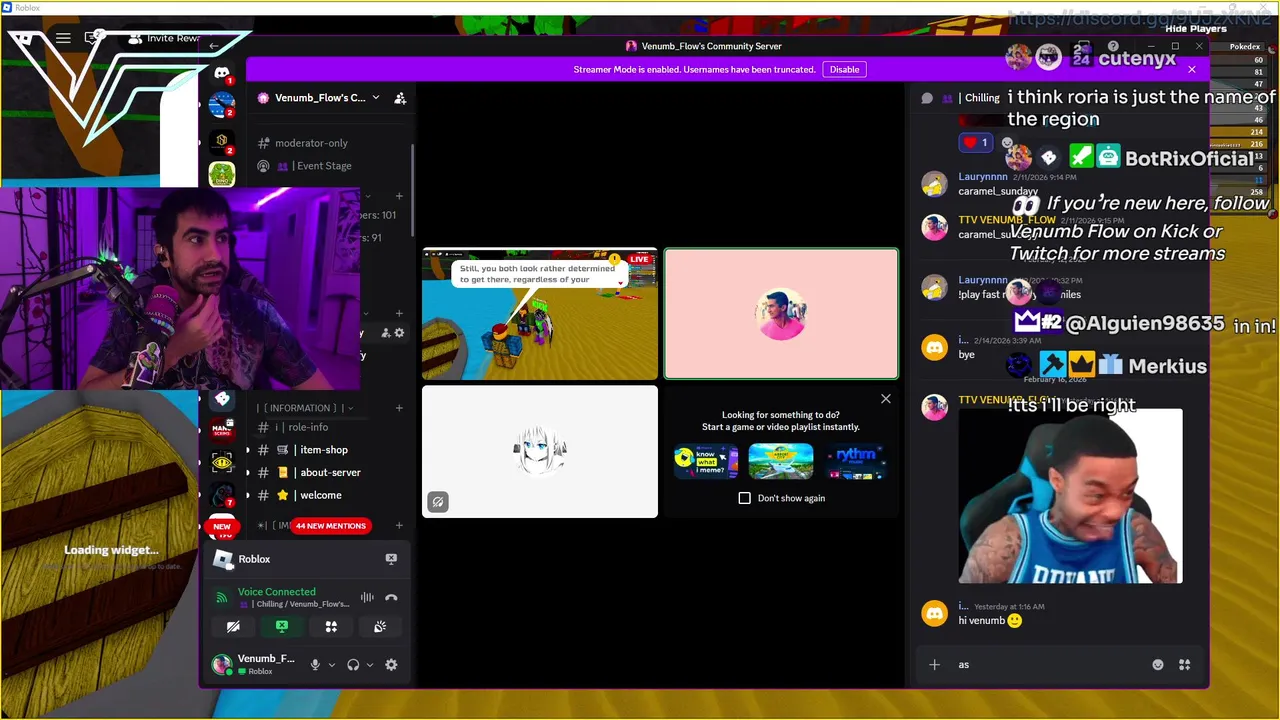Expand threads arrow beside item-shop channel
Screen dimensions: 1280x720
click(248, 450)
